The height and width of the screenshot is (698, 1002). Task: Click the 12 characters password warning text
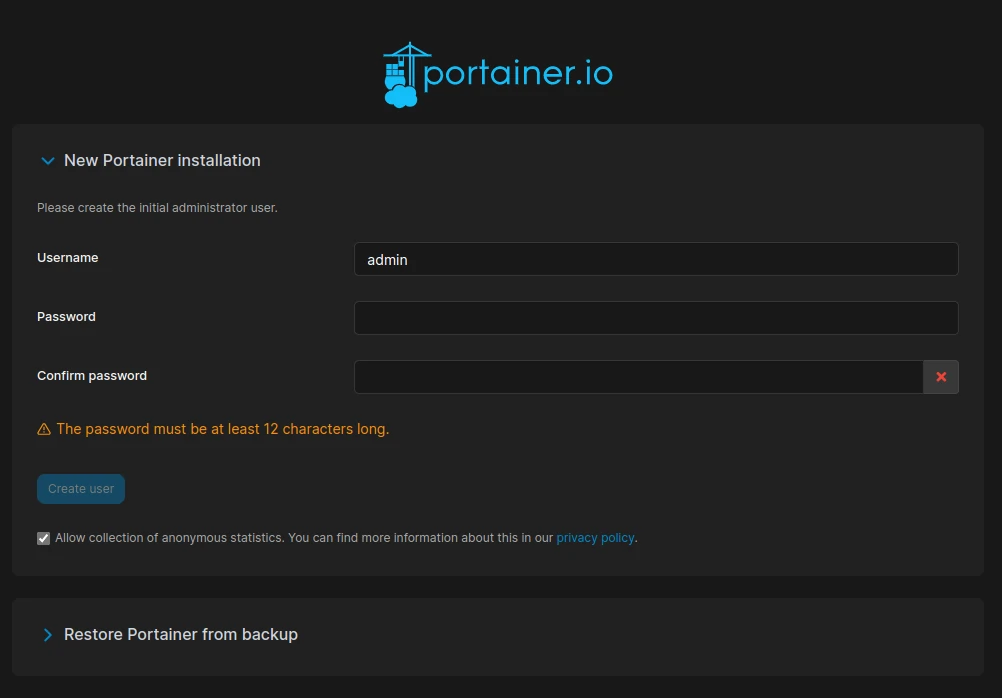(222, 429)
